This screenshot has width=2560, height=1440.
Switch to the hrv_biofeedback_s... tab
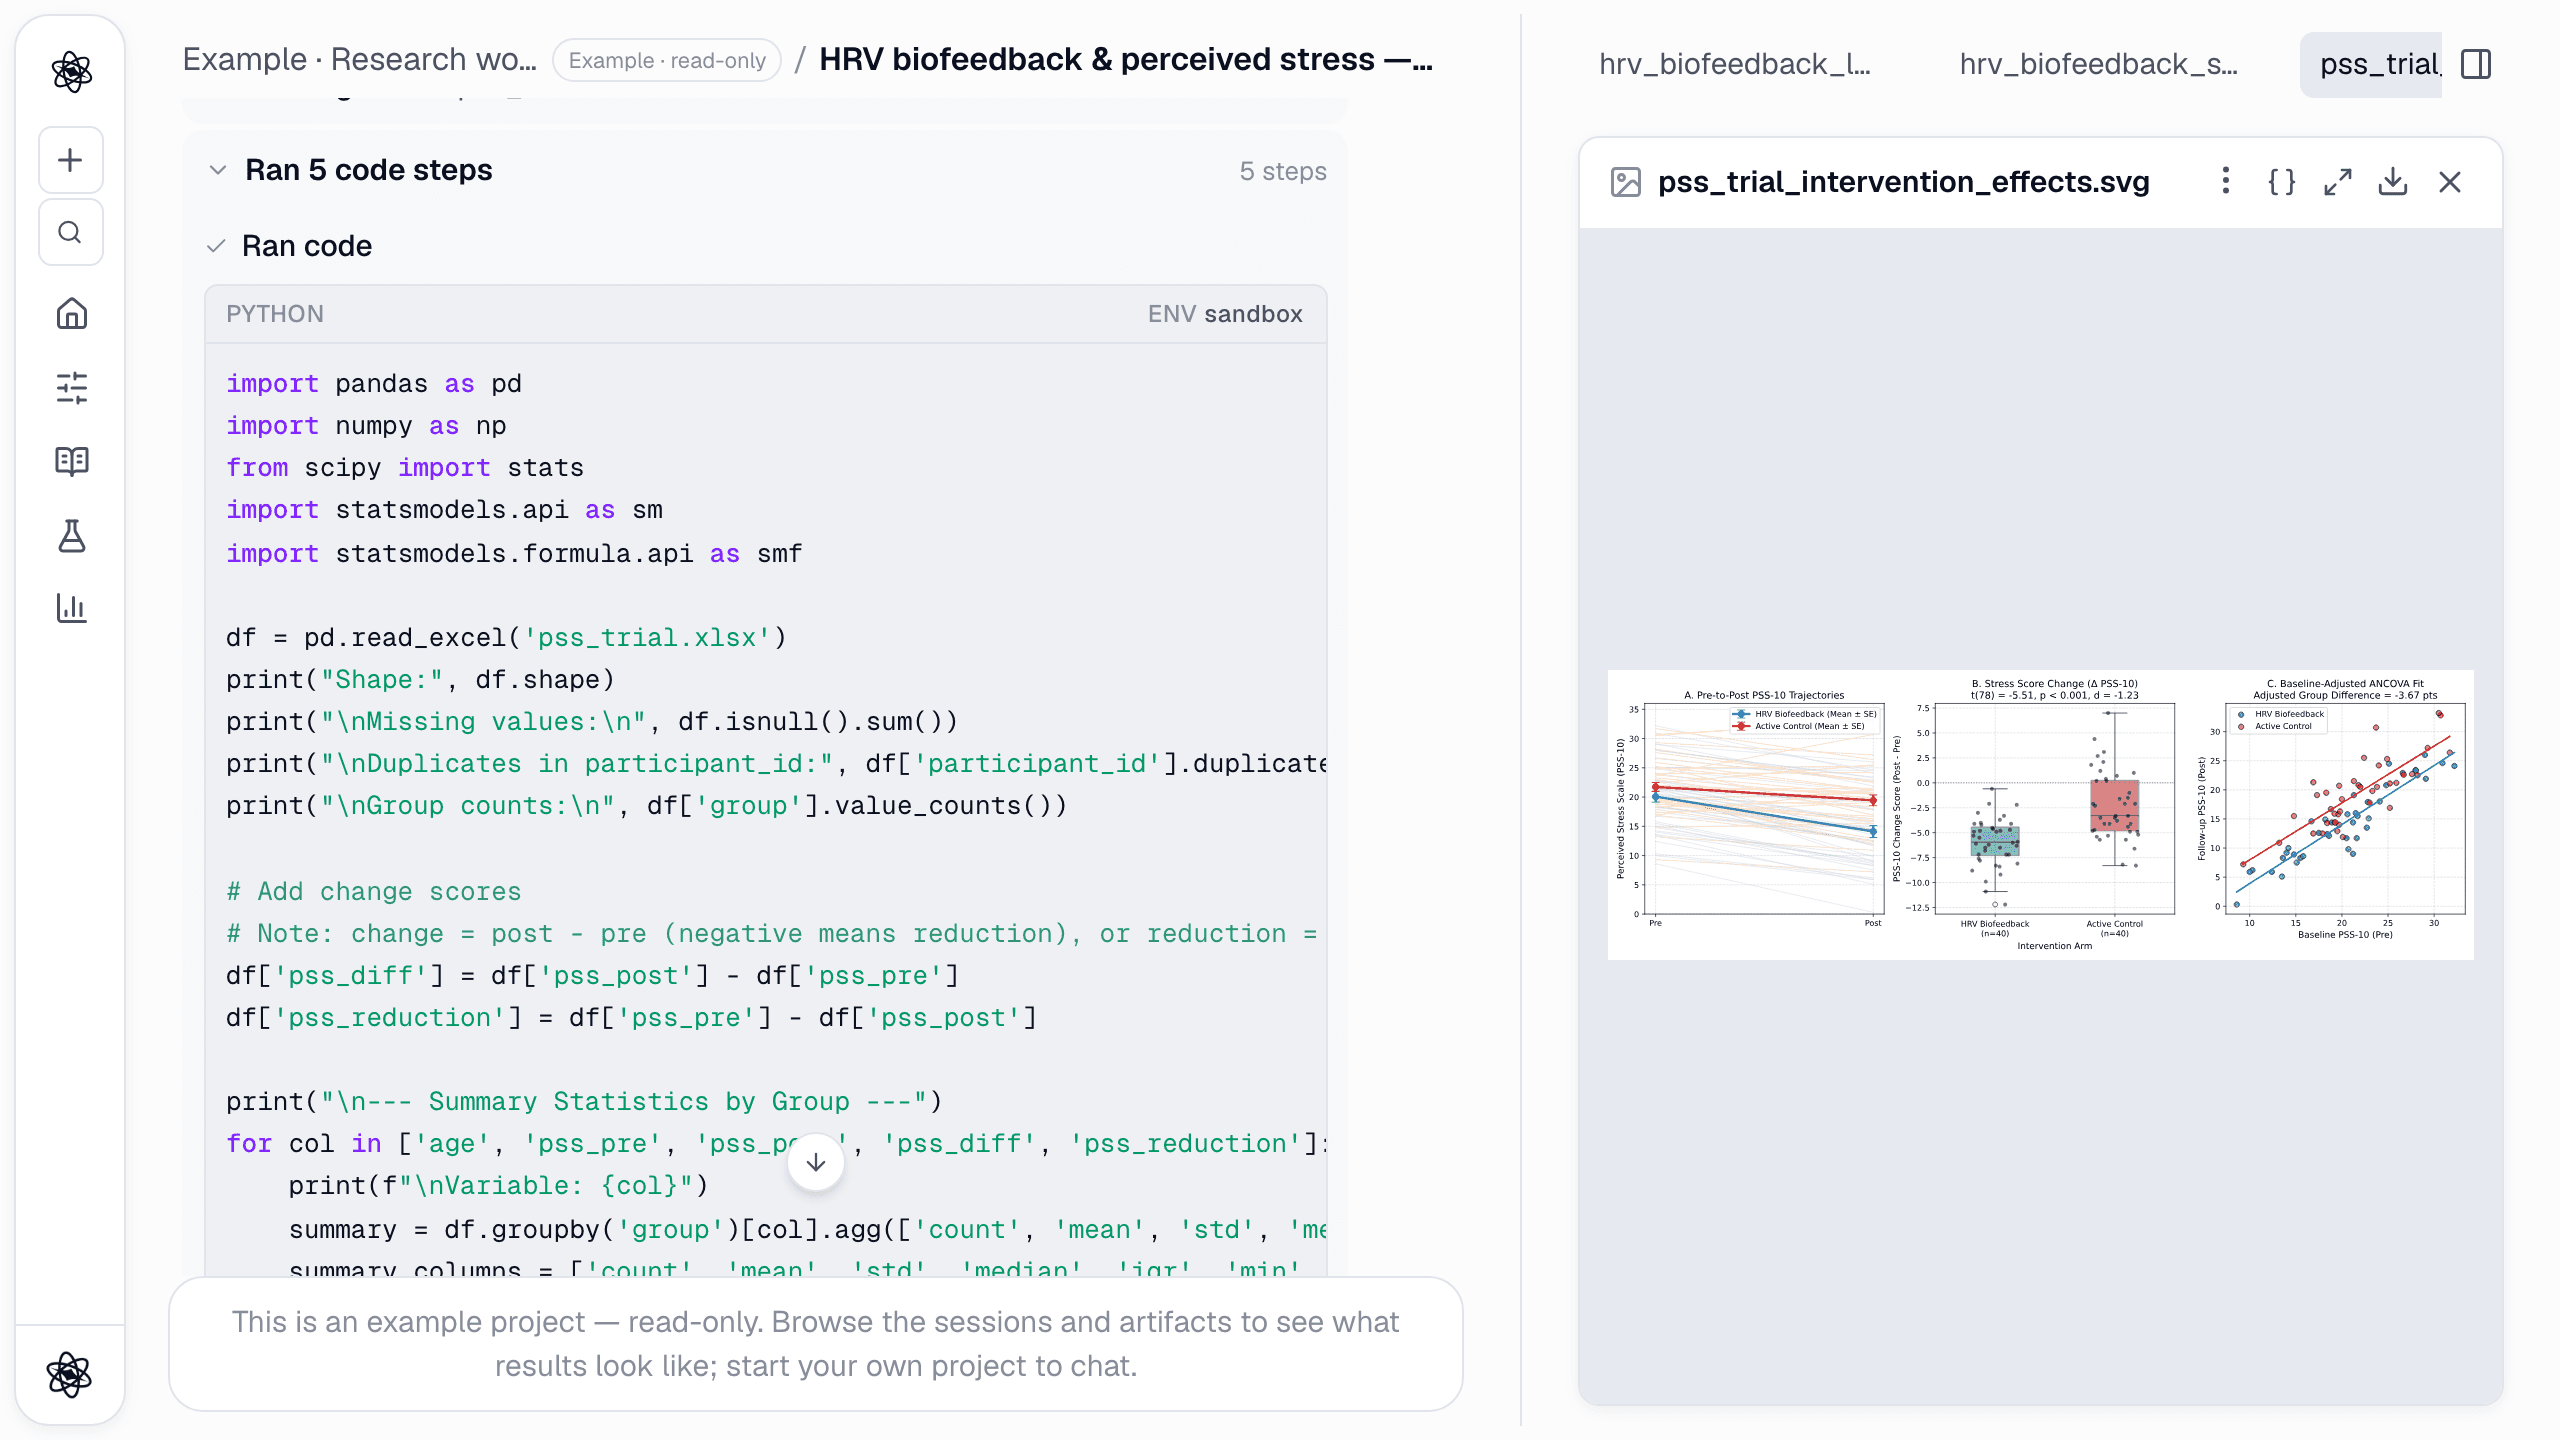click(x=2098, y=64)
